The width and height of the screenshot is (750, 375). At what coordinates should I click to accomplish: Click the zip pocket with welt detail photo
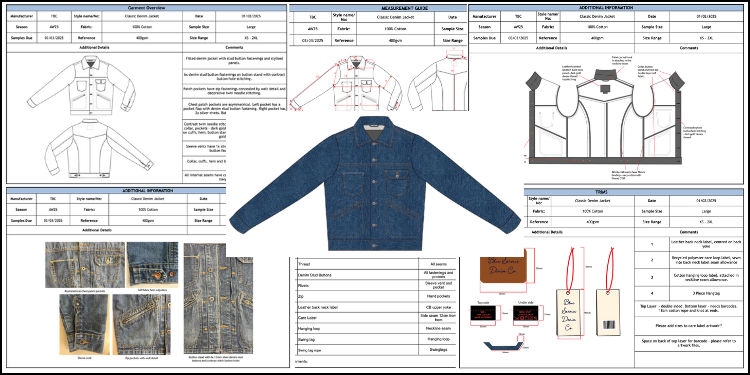[142, 324]
